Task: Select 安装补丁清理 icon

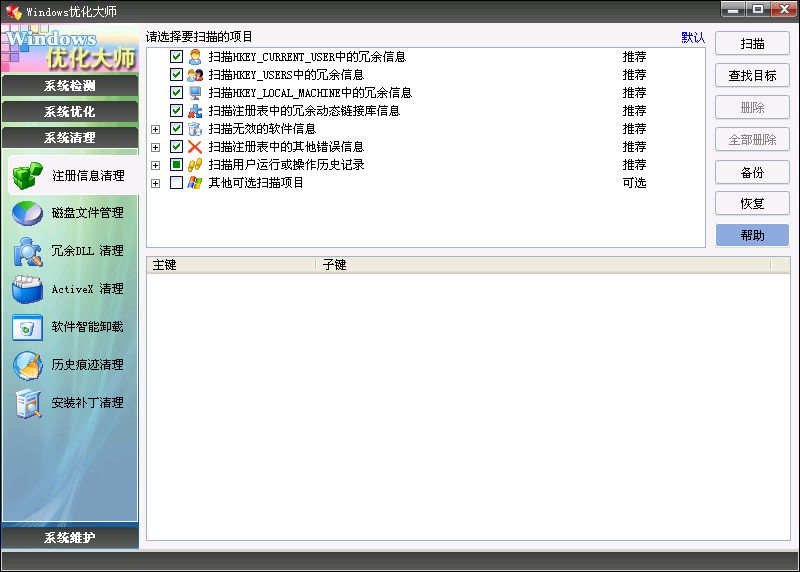Action: click(x=27, y=403)
